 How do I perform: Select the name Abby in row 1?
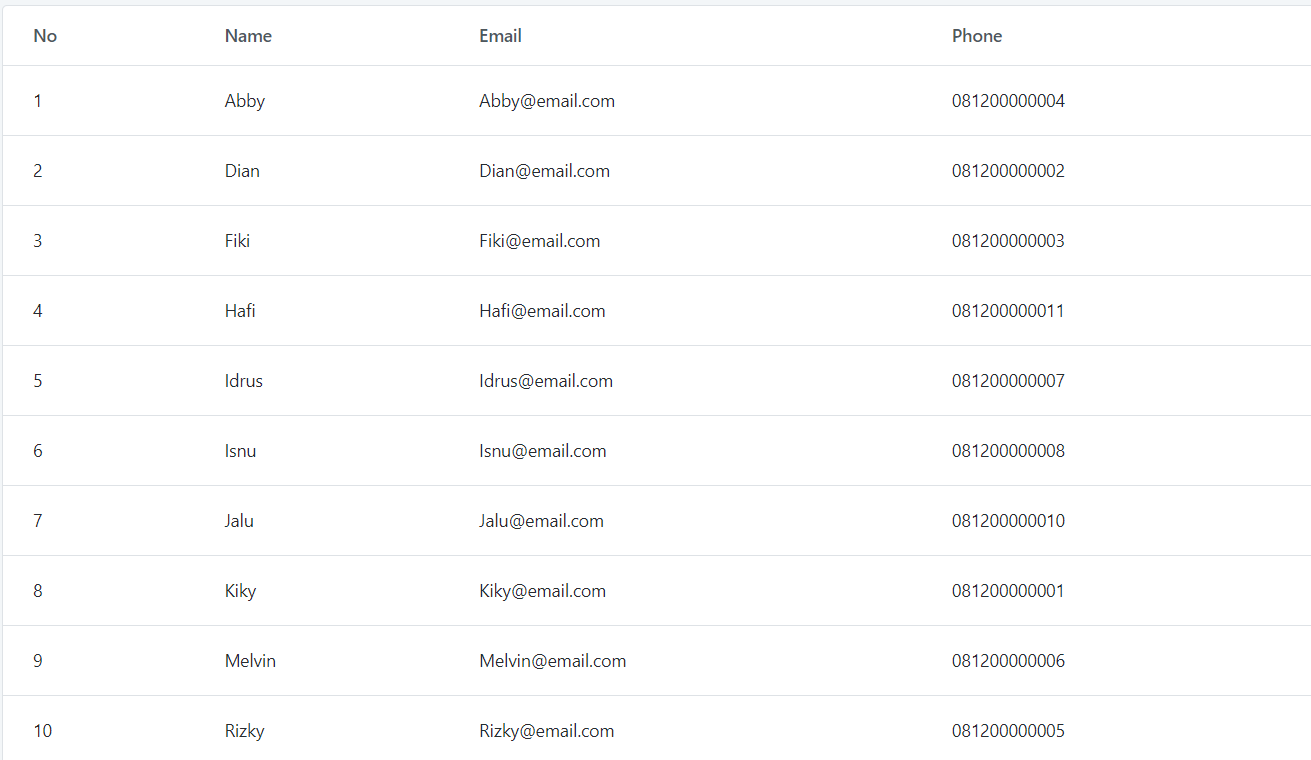pos(245,101)
